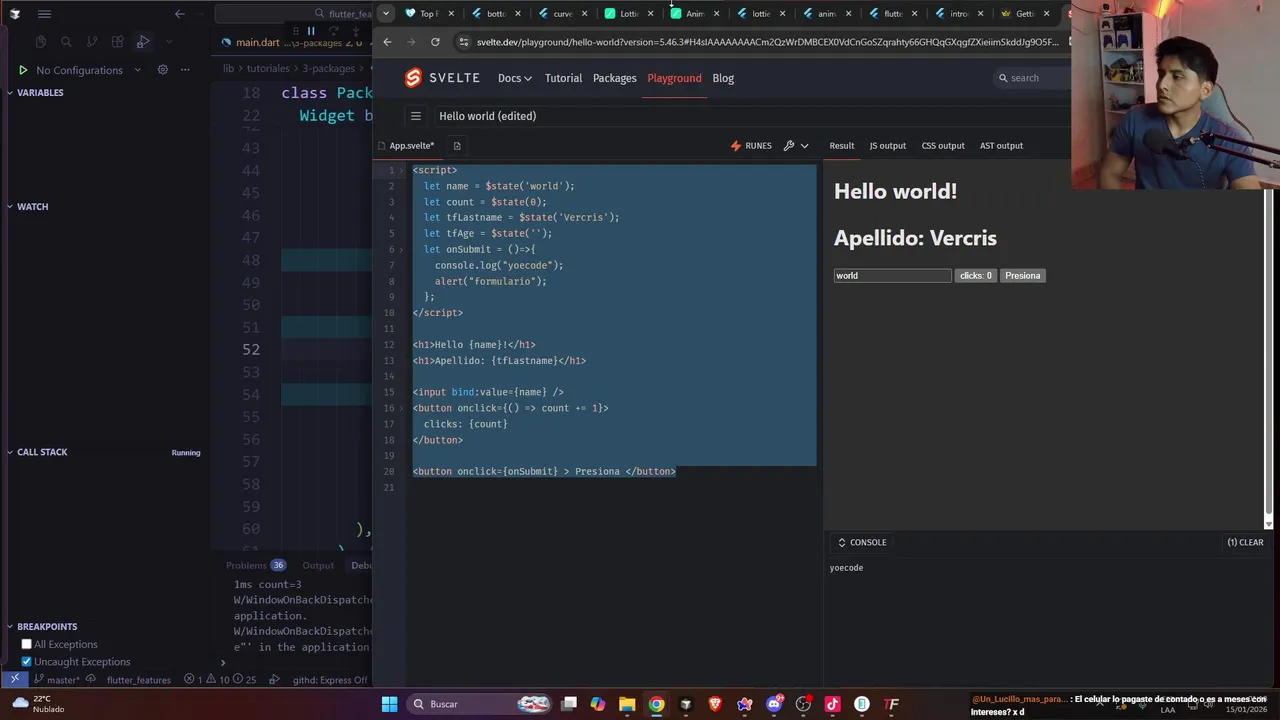Viewport: 1280px width, 720px height.
Task: Reload the Svelte playground page
Action: pos(435,42)
